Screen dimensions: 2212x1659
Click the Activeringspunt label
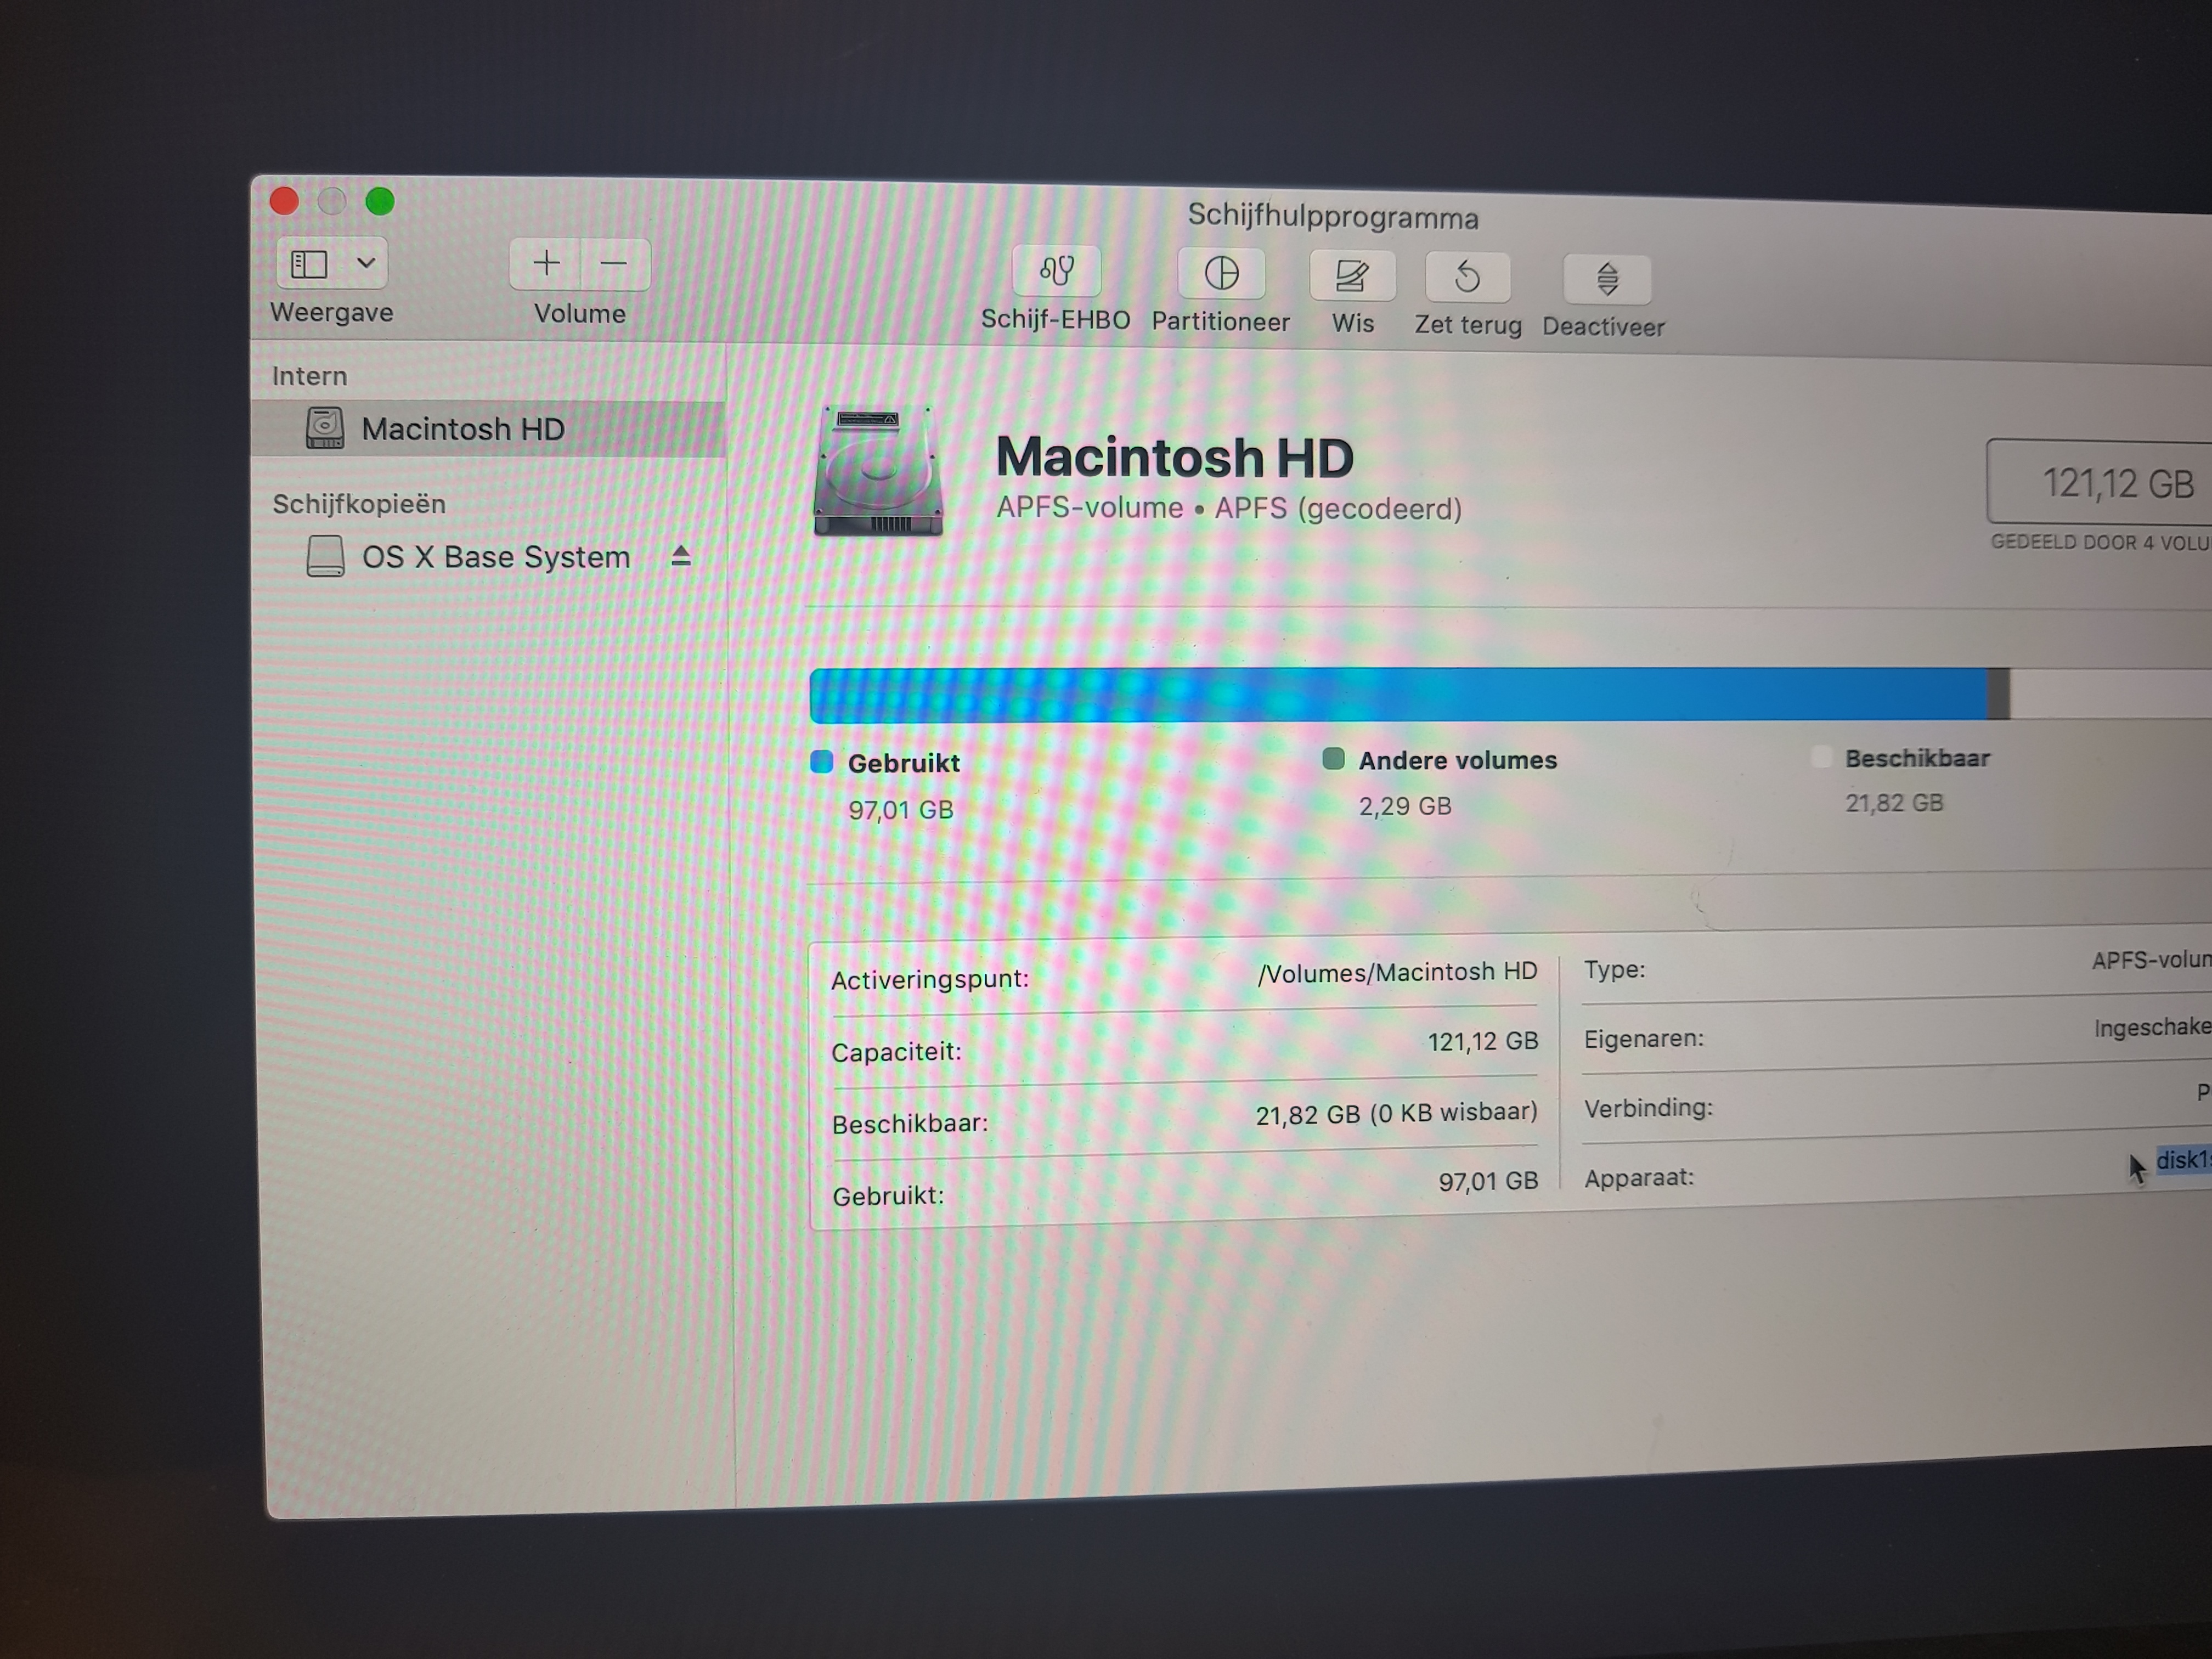click(x=930, y=979)
